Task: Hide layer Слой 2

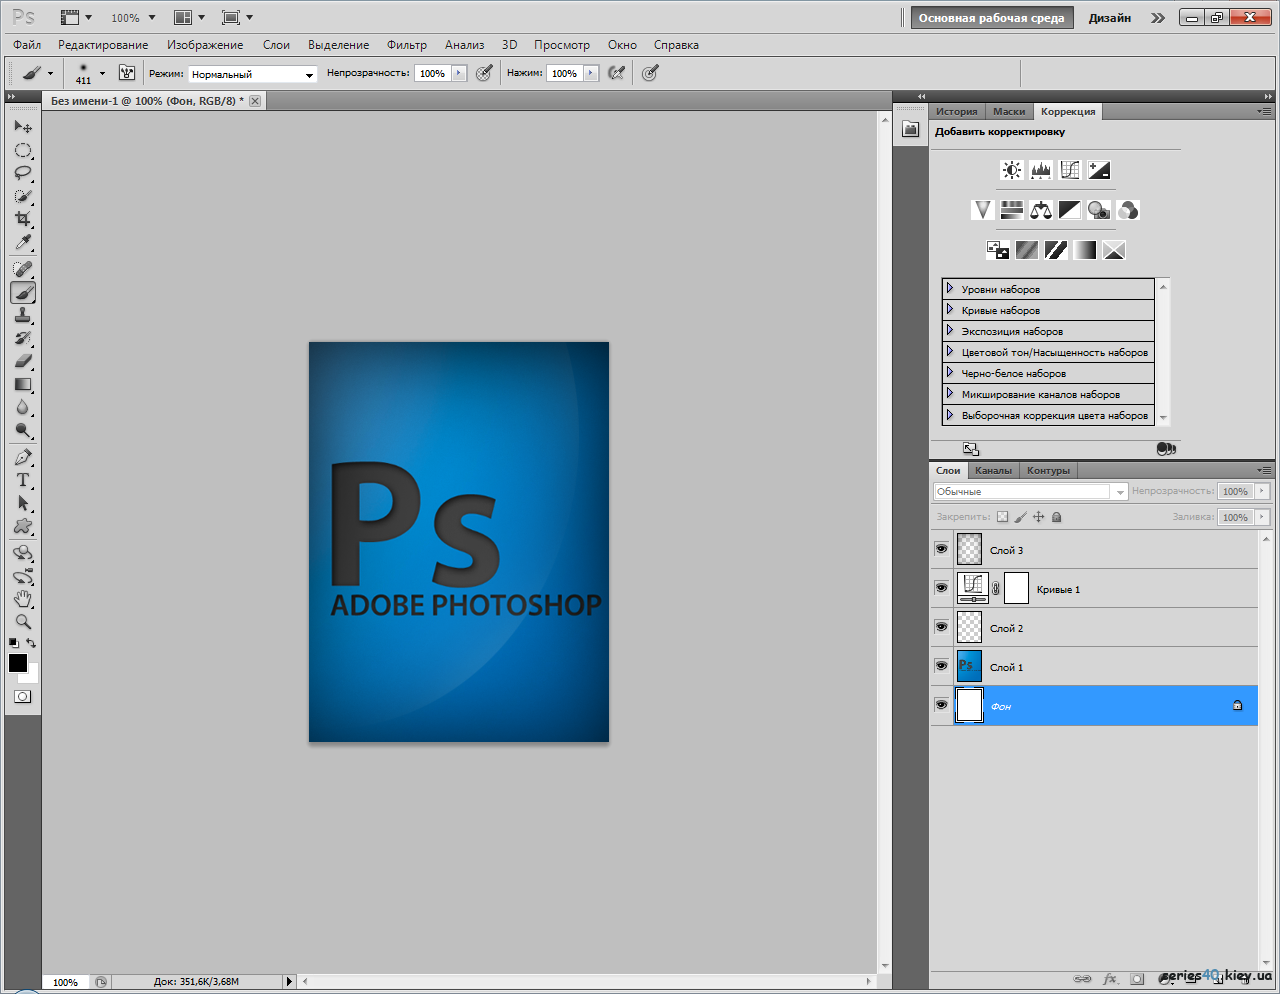Action: [x=941, y=627]
